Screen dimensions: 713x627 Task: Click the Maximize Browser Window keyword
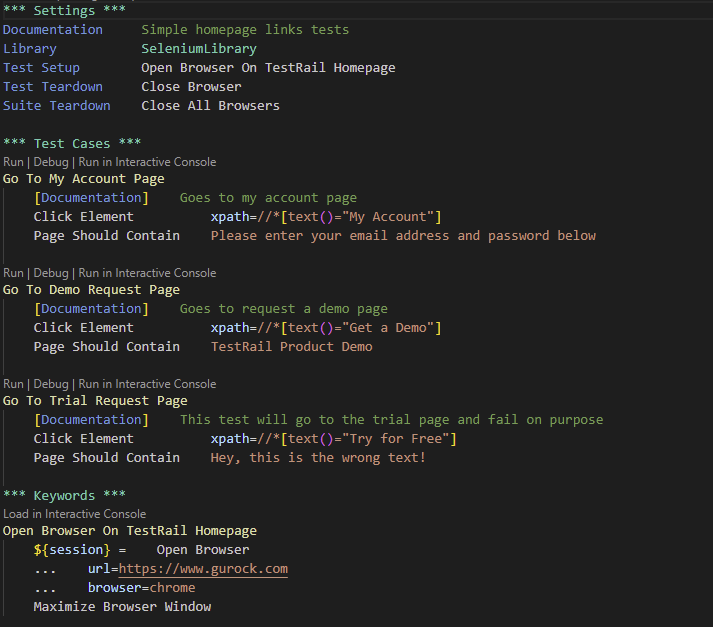[x=122, y=606]
